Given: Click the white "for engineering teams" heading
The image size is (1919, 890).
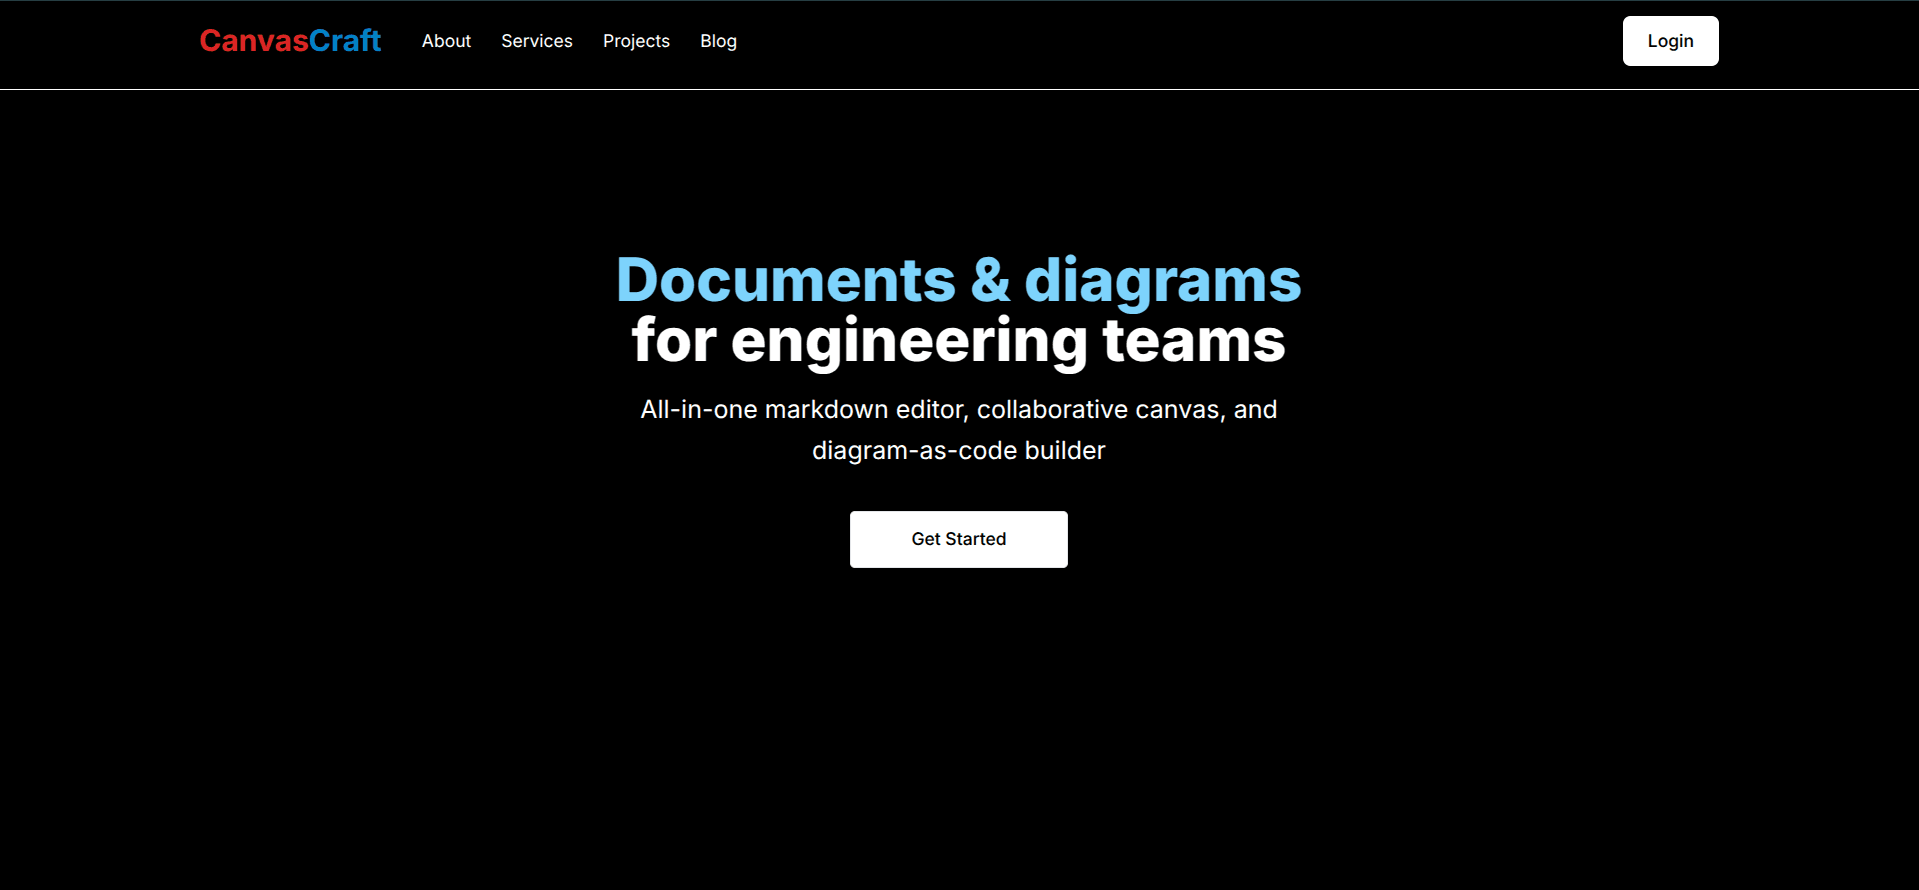Looking at the screenshot, I should pos(958,341).
